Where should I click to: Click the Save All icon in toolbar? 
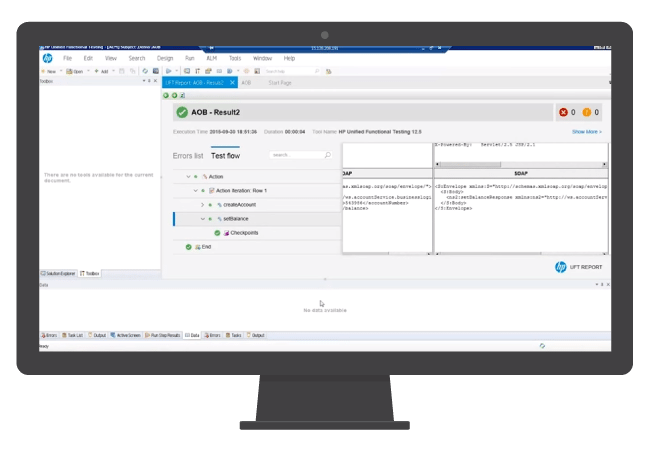[x=132, y=71]
